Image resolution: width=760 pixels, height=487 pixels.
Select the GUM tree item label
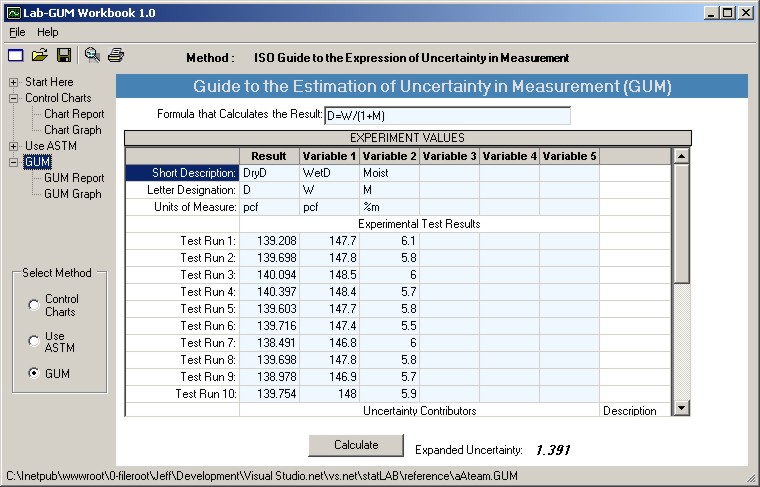tap(37, 162)
